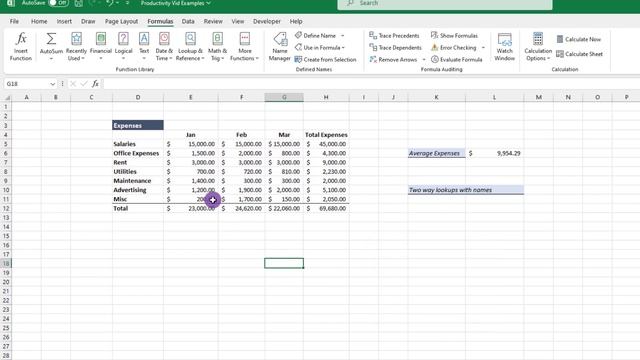
Task: Click Evaluate Formula
Action: pyautogui.click(x=457, y=60)
